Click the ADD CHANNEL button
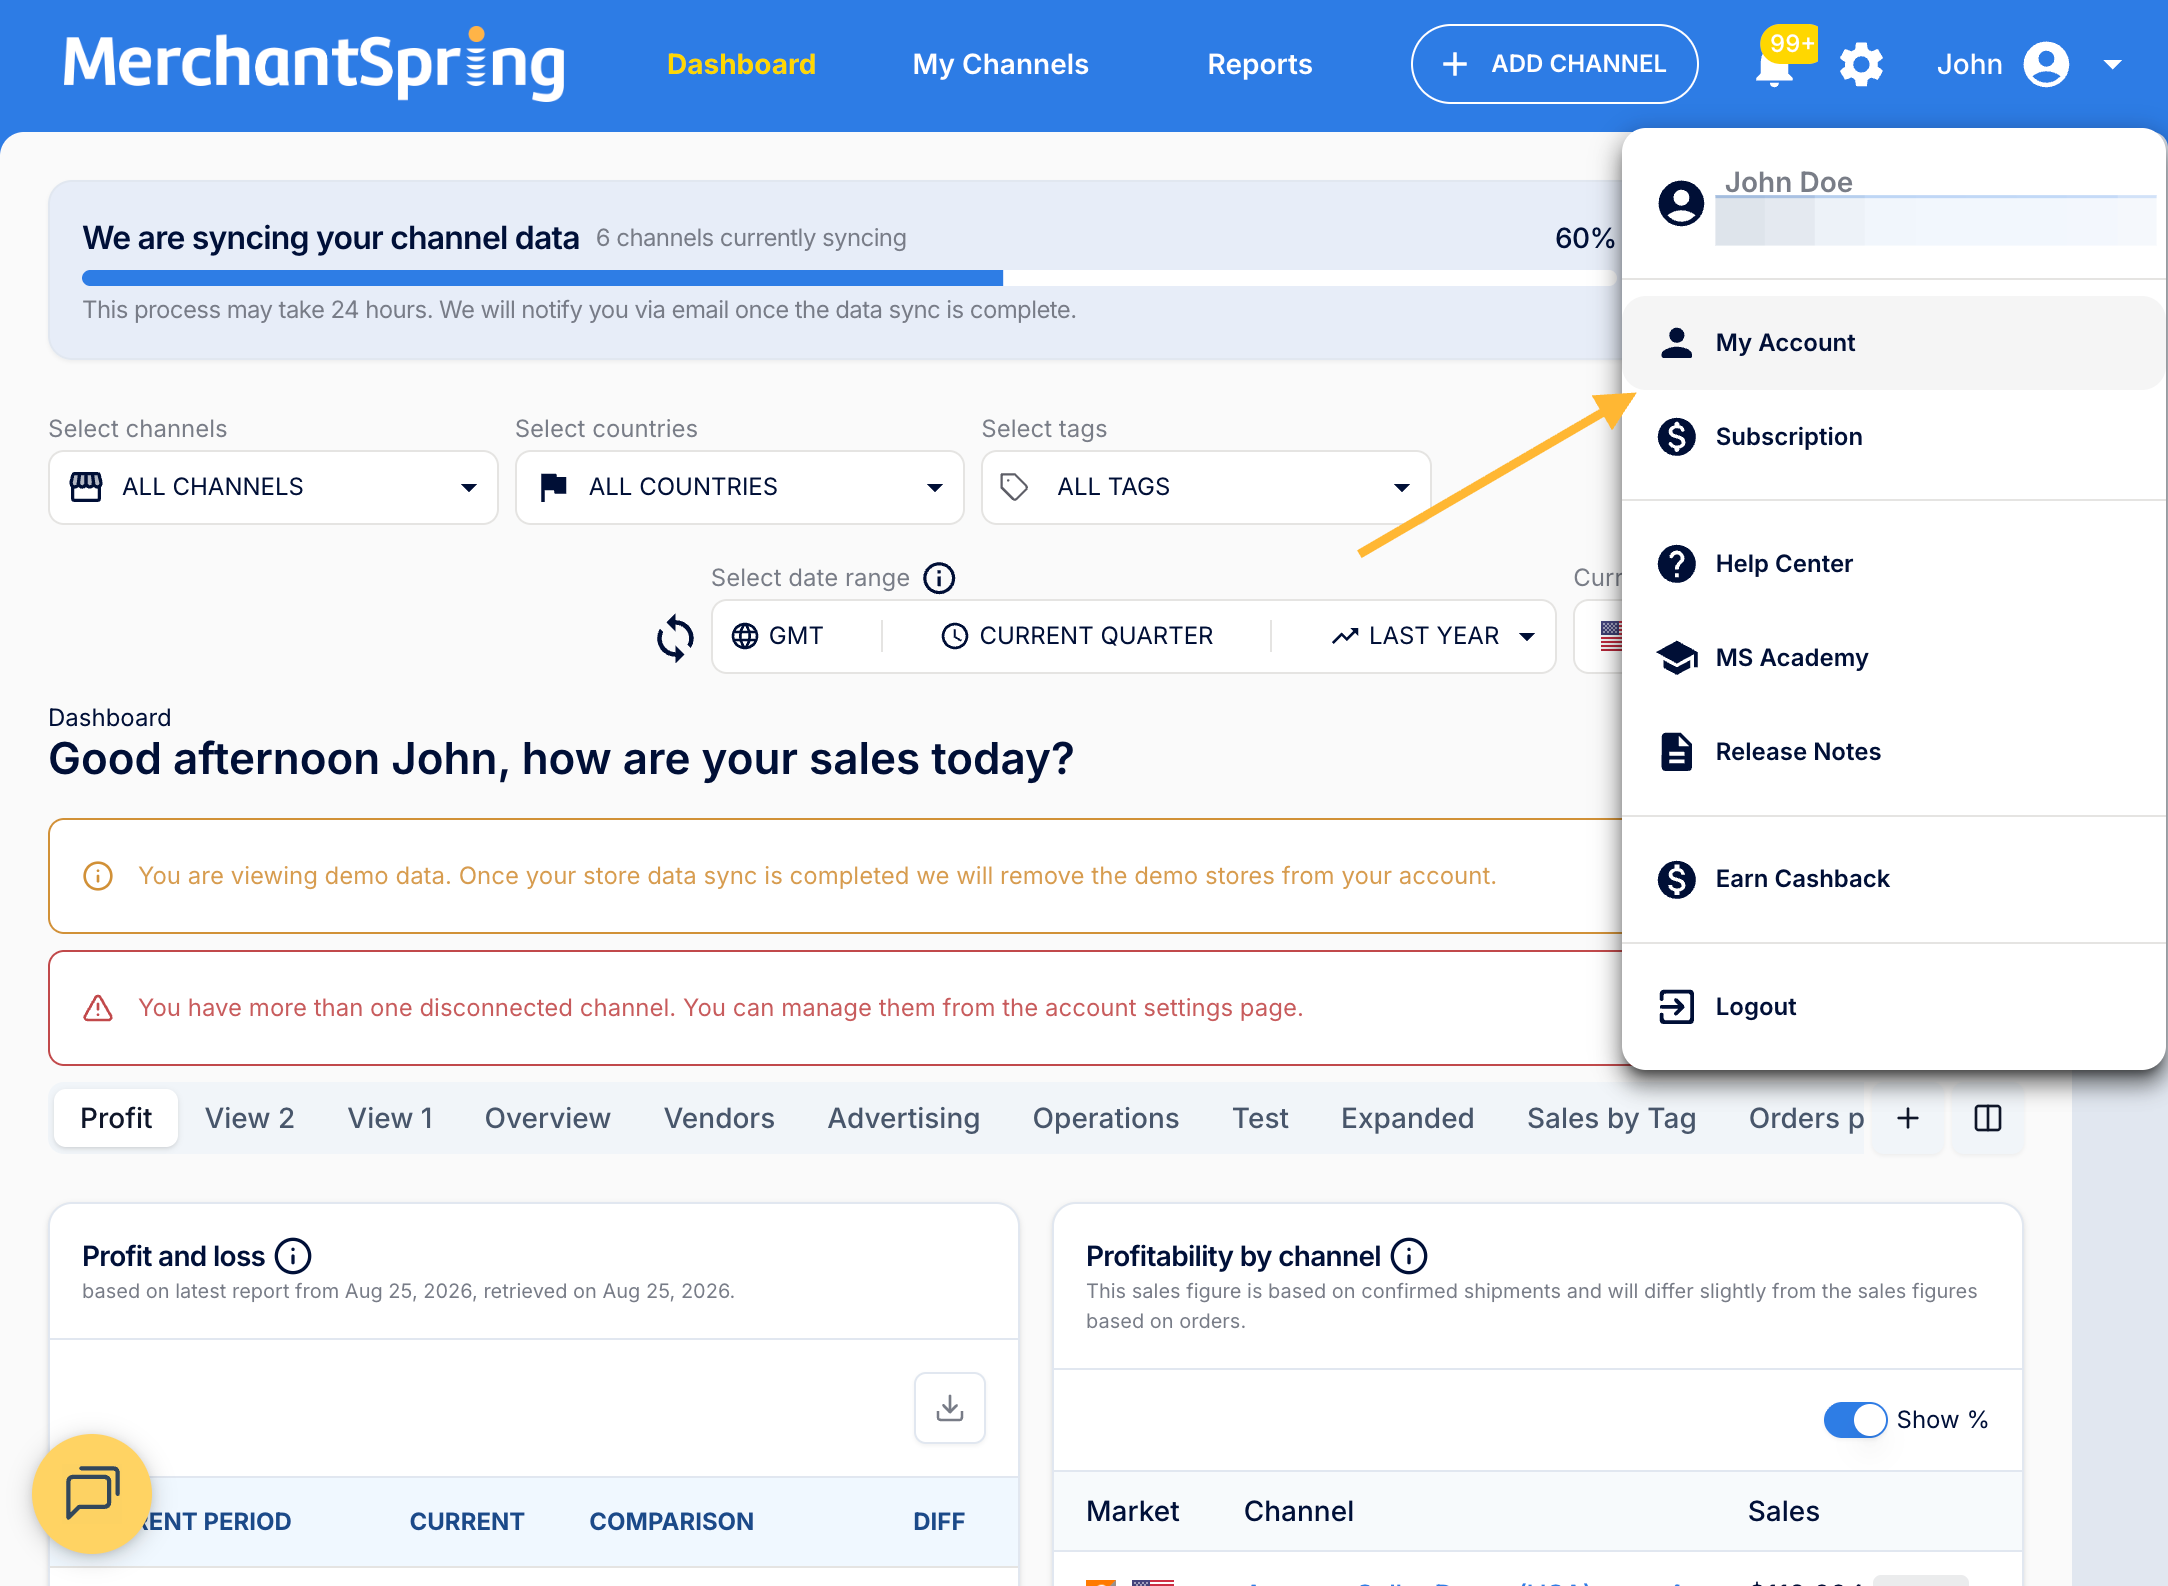2168x1586 pixels. click(x=1554, y=64)
